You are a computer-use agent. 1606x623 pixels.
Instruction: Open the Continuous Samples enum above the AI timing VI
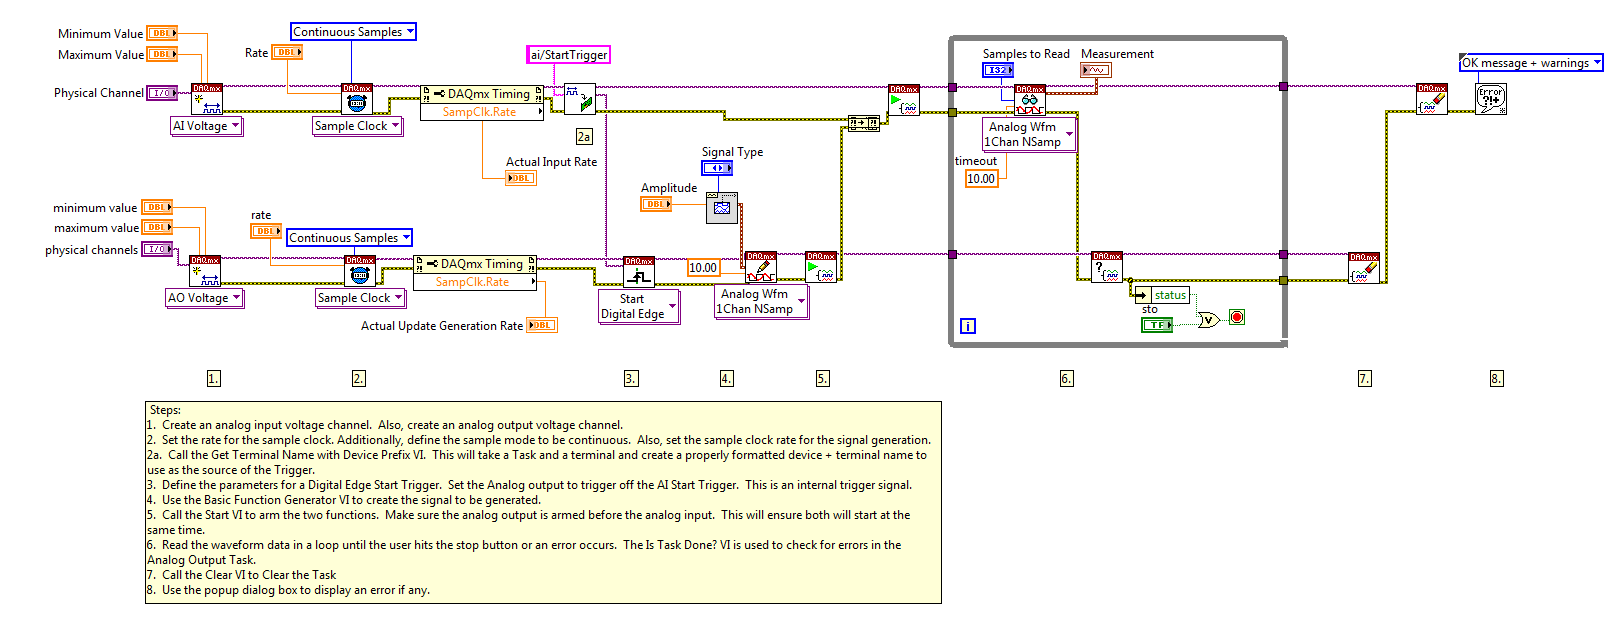click(x=353, y=32)
